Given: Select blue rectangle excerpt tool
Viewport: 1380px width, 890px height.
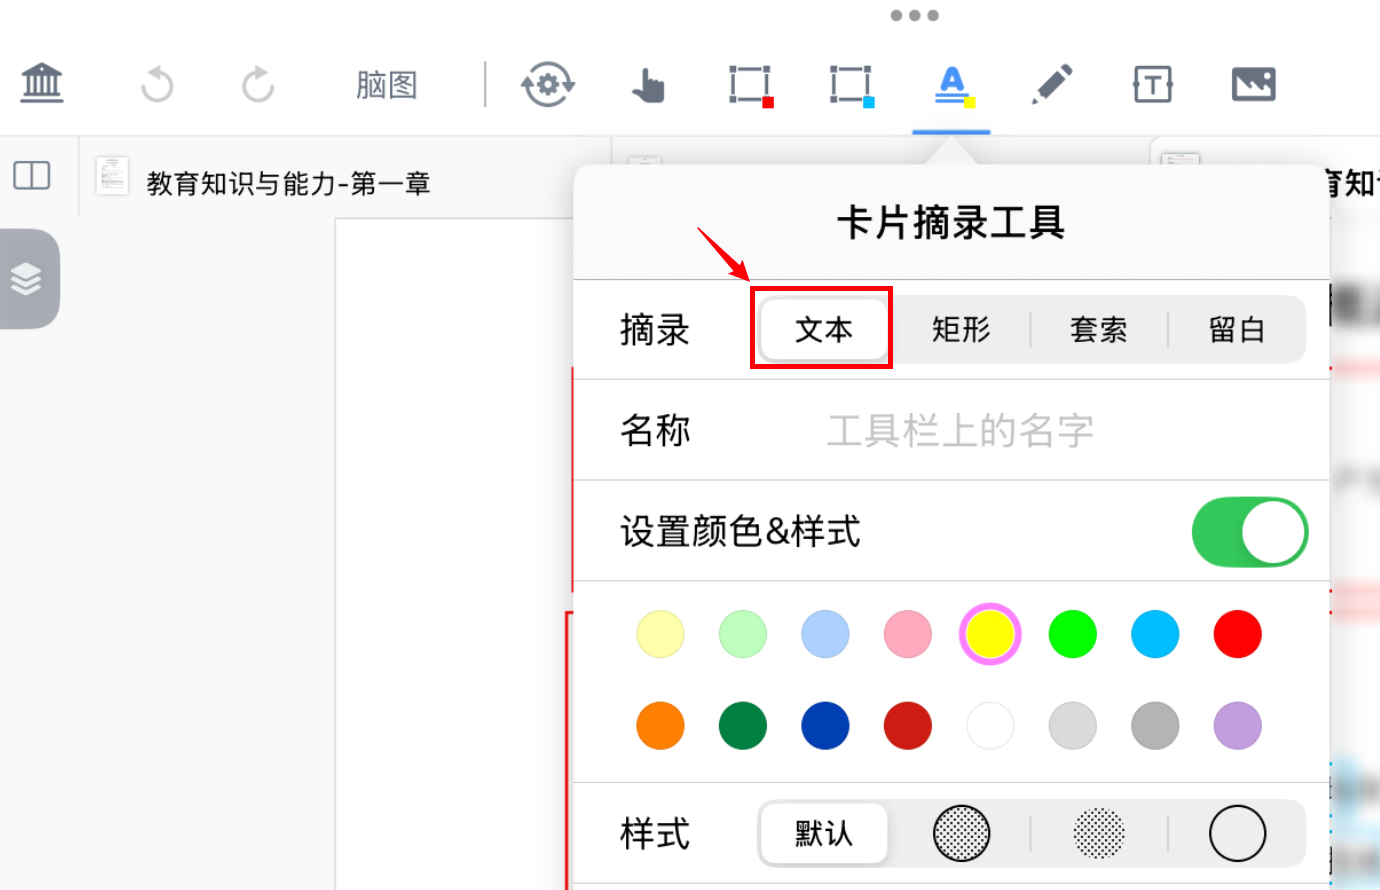Looking at the screenshot, I should [851, 85].
